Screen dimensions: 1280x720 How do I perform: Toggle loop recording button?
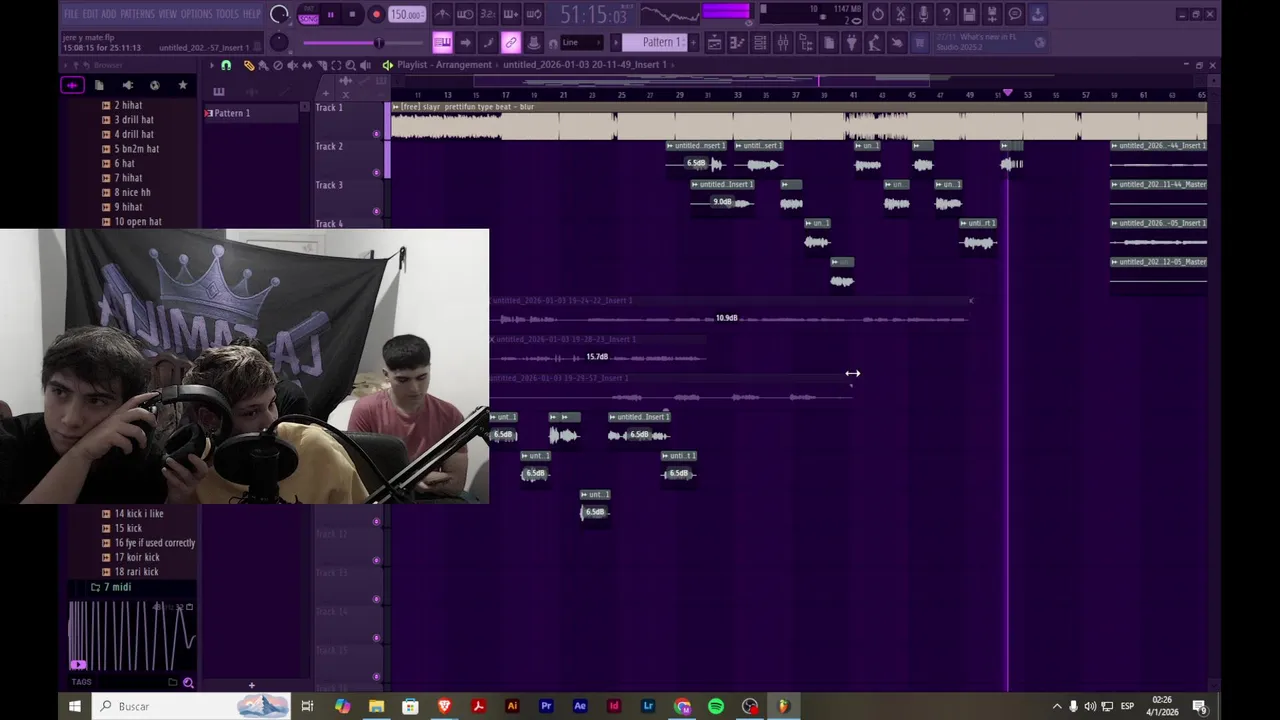pos(534,14)
